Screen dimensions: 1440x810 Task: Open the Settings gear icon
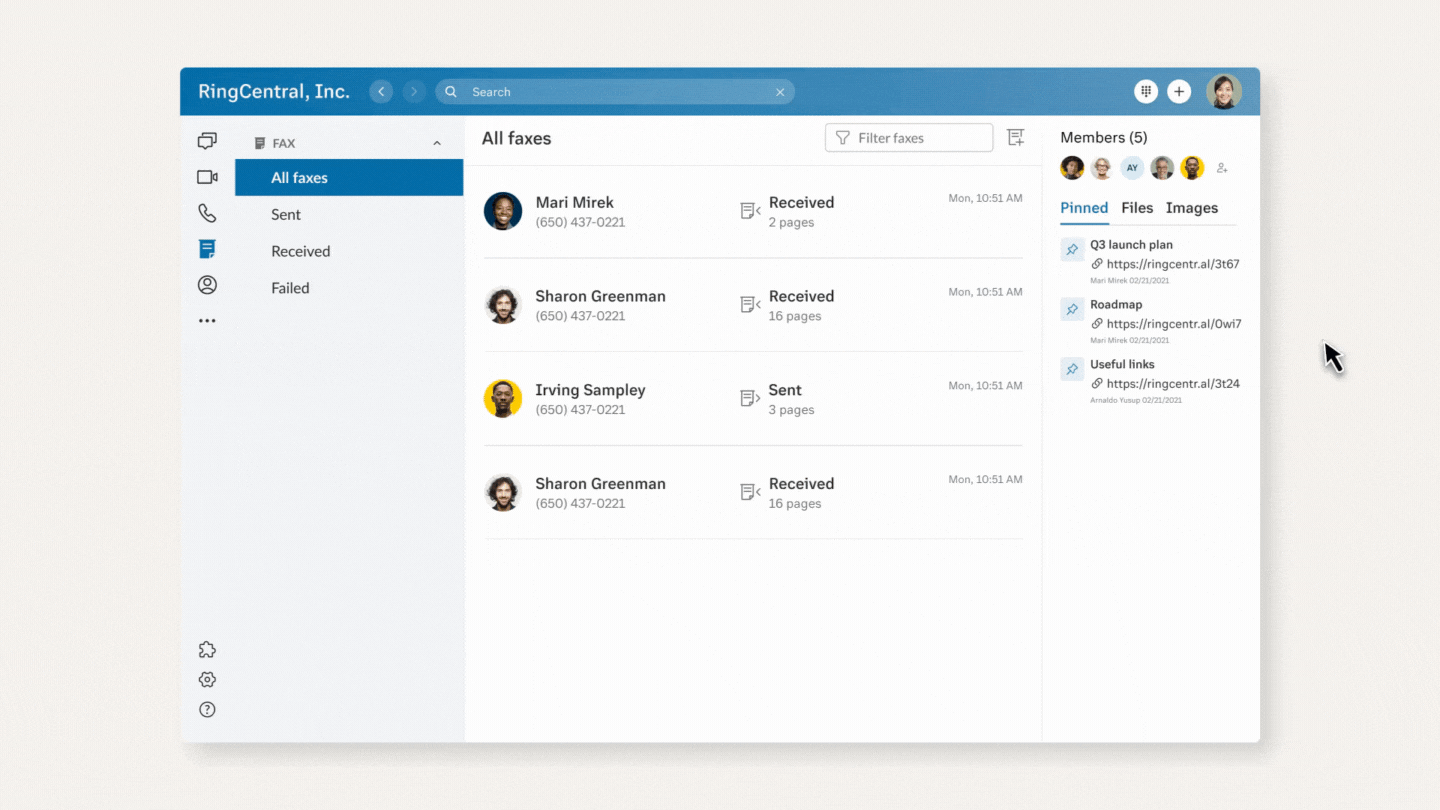(x=207, y=680)
